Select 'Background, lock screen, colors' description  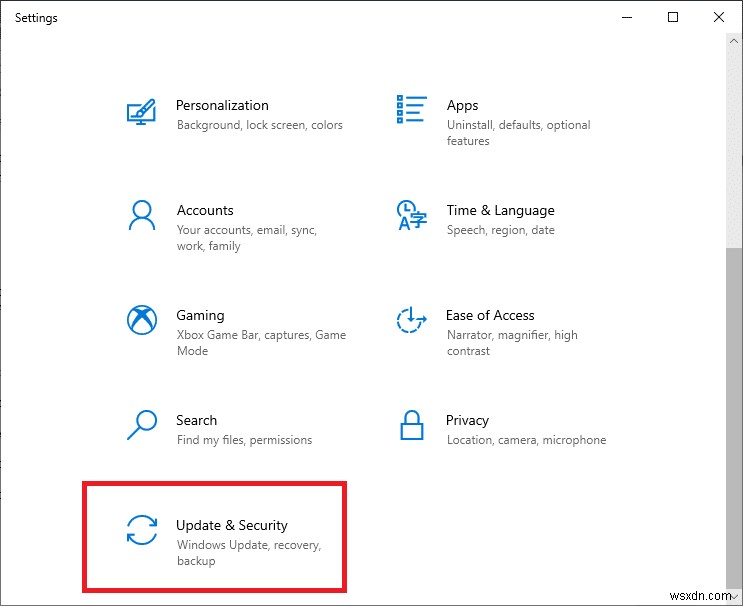click(260, 125)
